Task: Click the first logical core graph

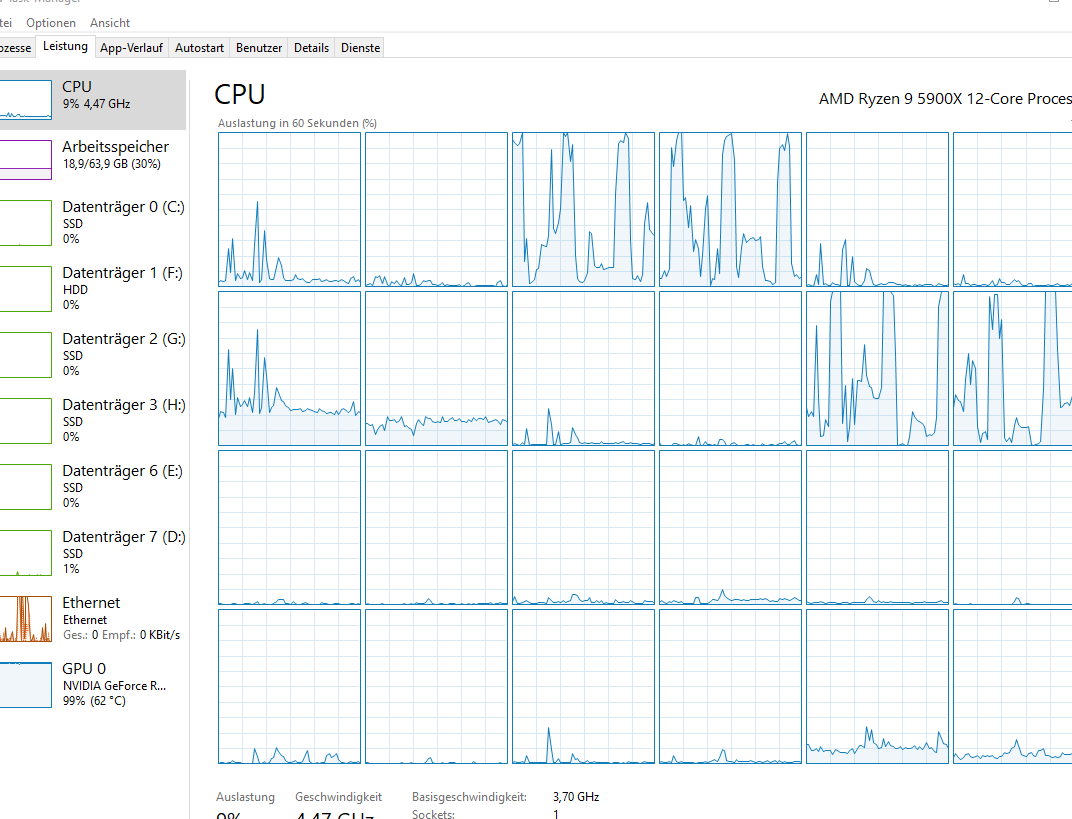Action: click(289, 209)
